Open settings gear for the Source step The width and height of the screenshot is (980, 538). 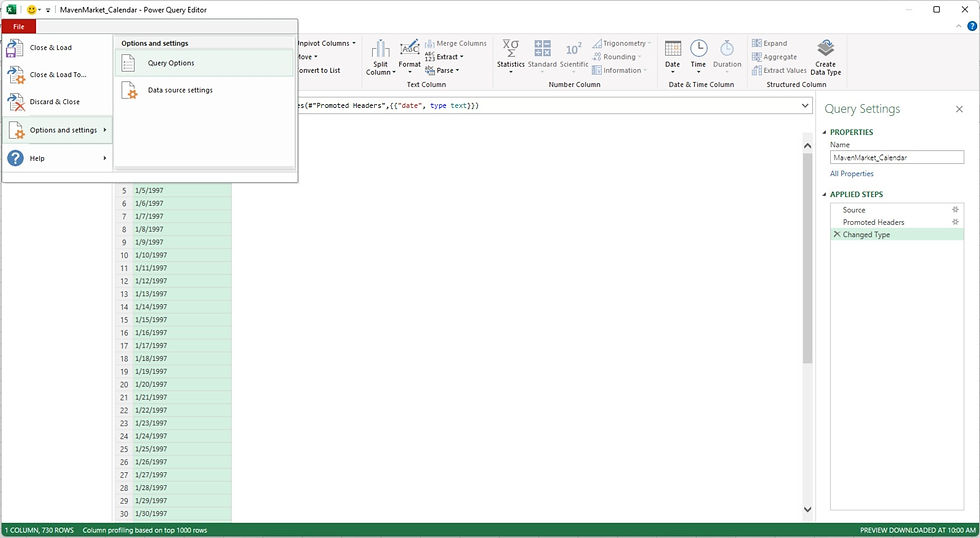coord(955,210)
